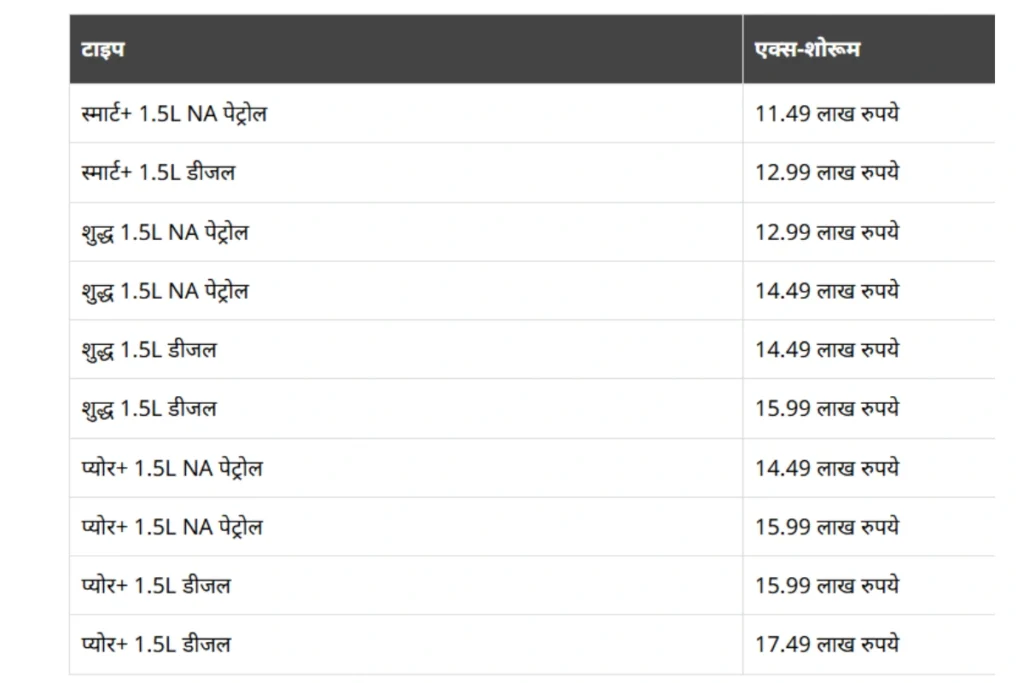Click the स्मार्ट+ डीजल 12.99 लाख price
The height and width of the screenshot is (683, 1024).
pos(827,173)
